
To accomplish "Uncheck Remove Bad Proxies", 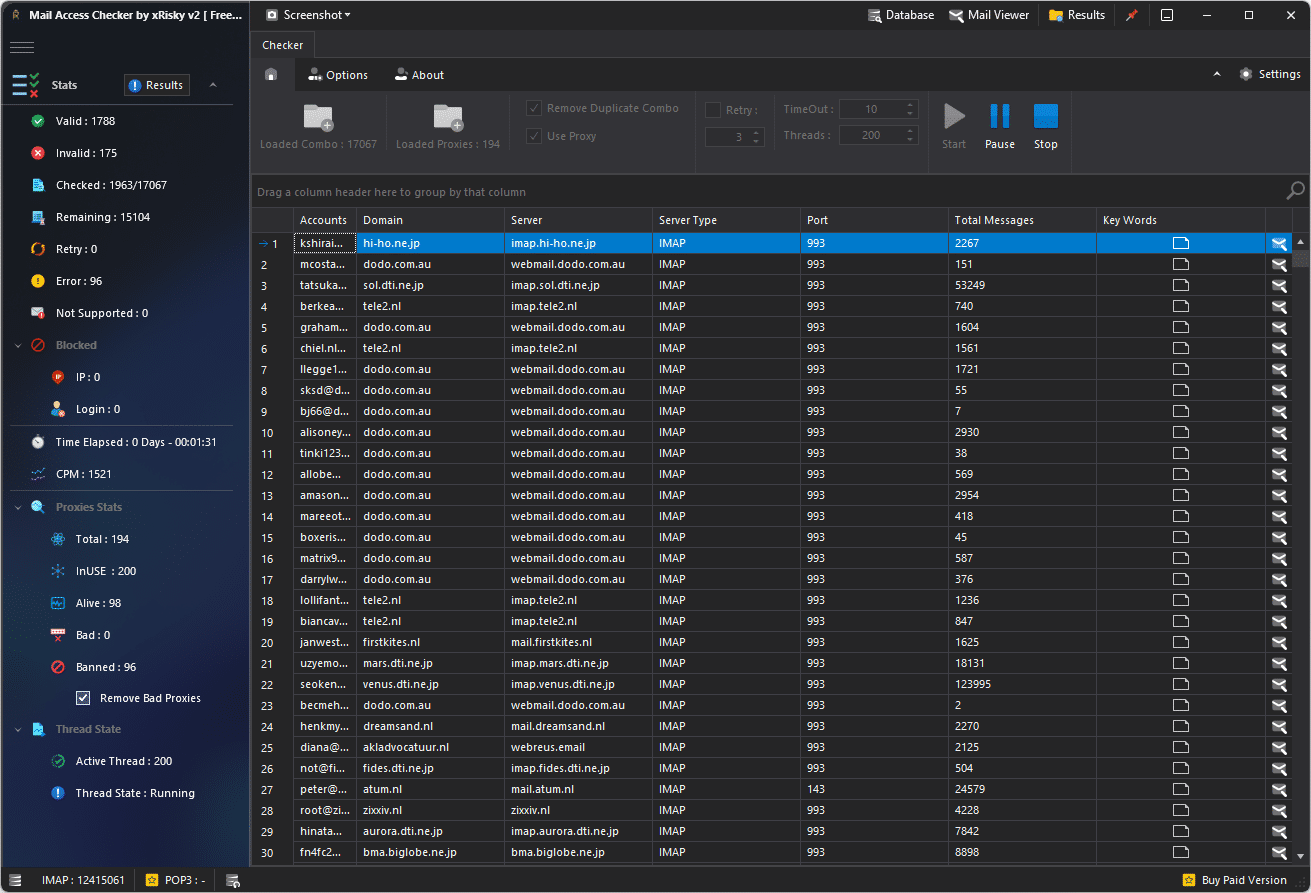I will 84,698.
